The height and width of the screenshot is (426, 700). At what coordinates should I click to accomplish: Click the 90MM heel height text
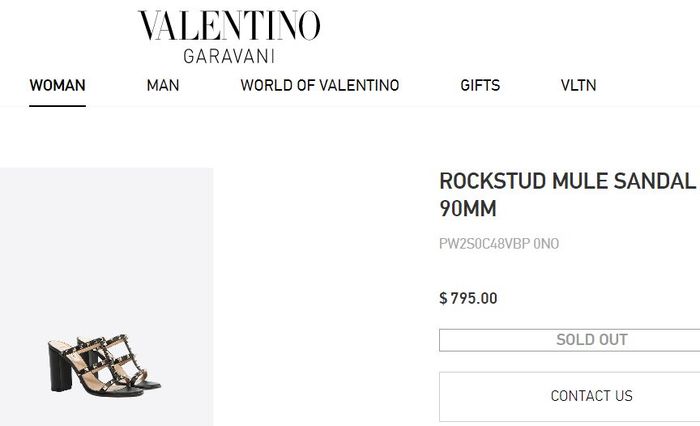pos(468,210)
